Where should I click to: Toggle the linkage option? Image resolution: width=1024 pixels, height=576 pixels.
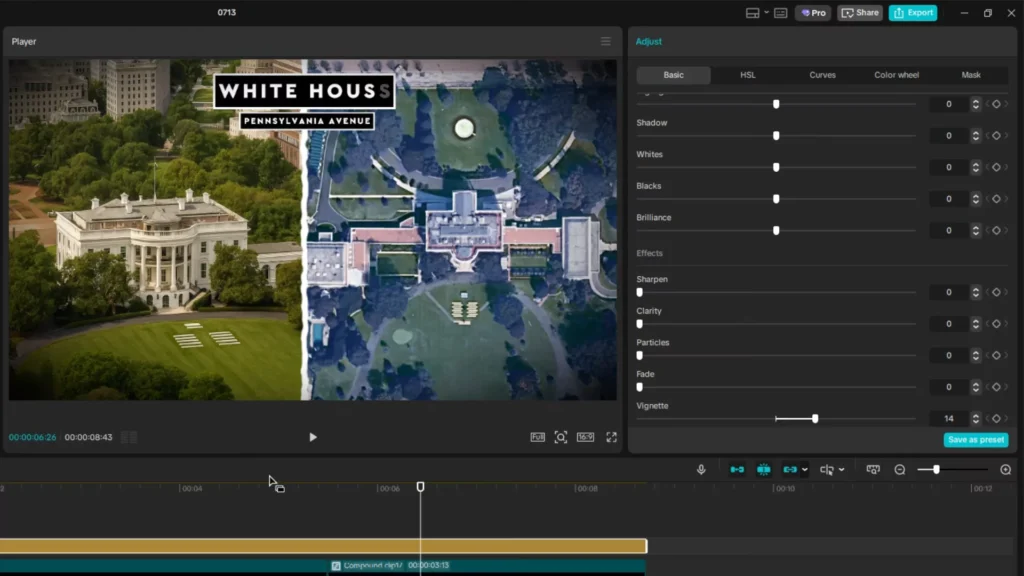(x=790, y=470)
